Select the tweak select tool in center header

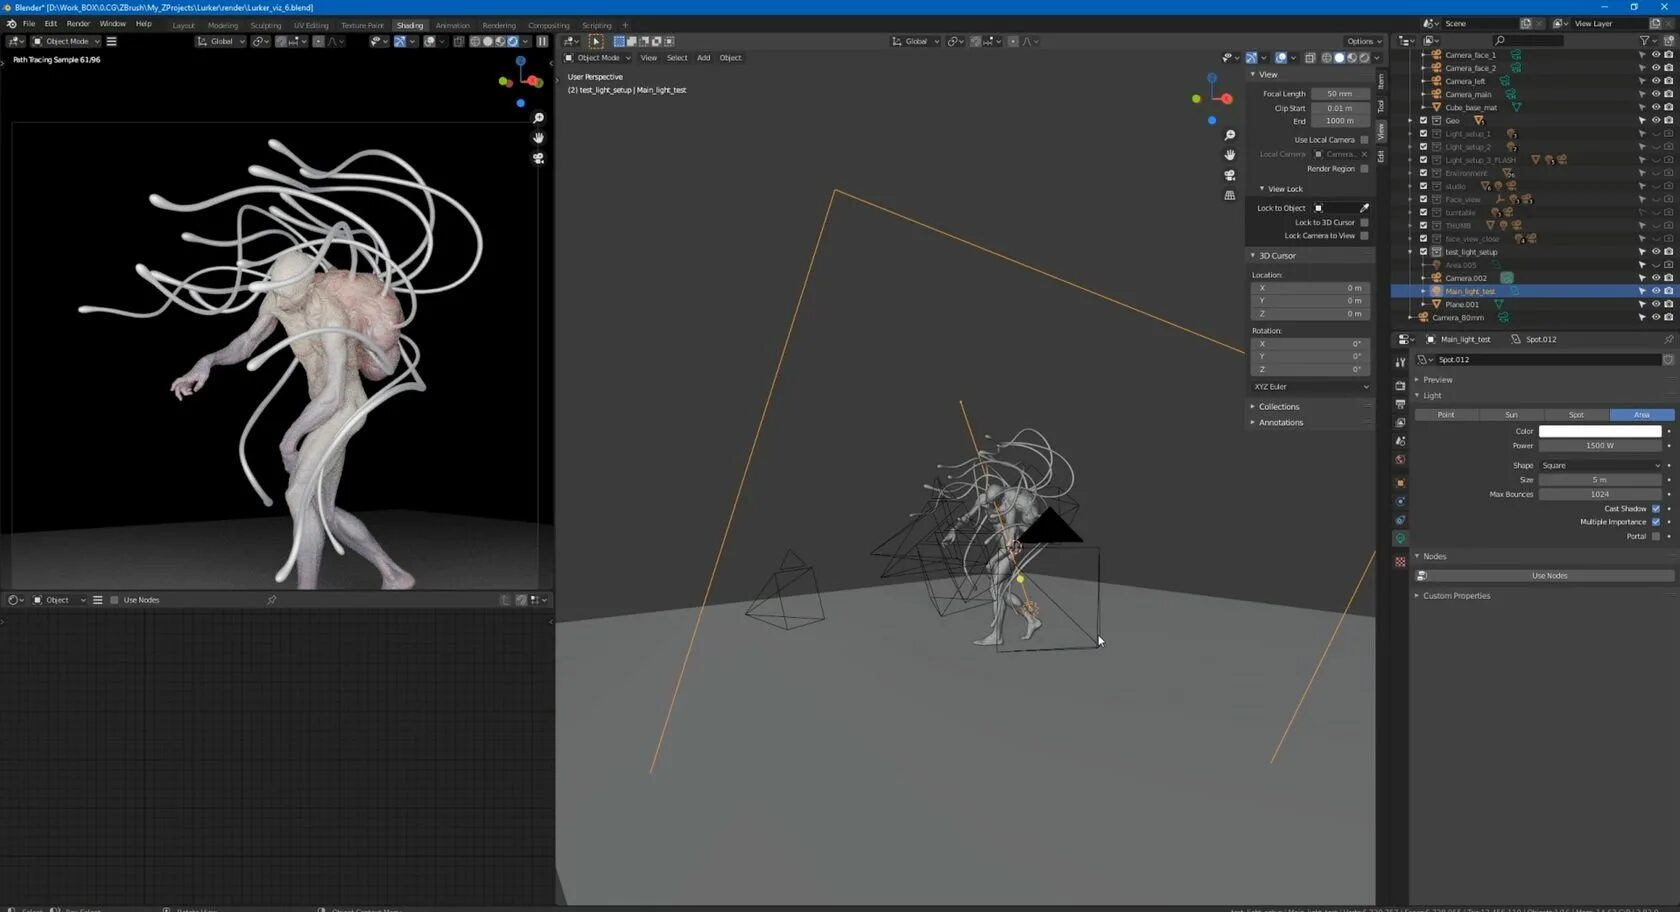pyautogui.click(x=596, y=41)
